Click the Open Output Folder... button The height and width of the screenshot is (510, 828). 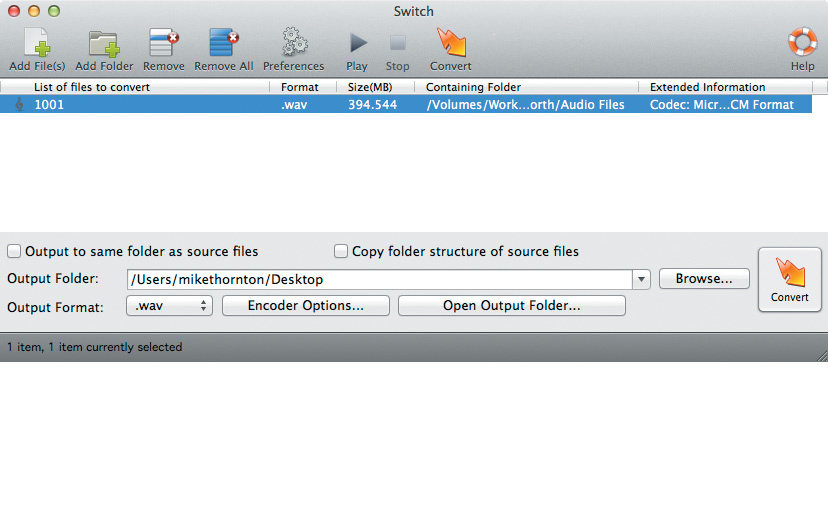[512, 306]
